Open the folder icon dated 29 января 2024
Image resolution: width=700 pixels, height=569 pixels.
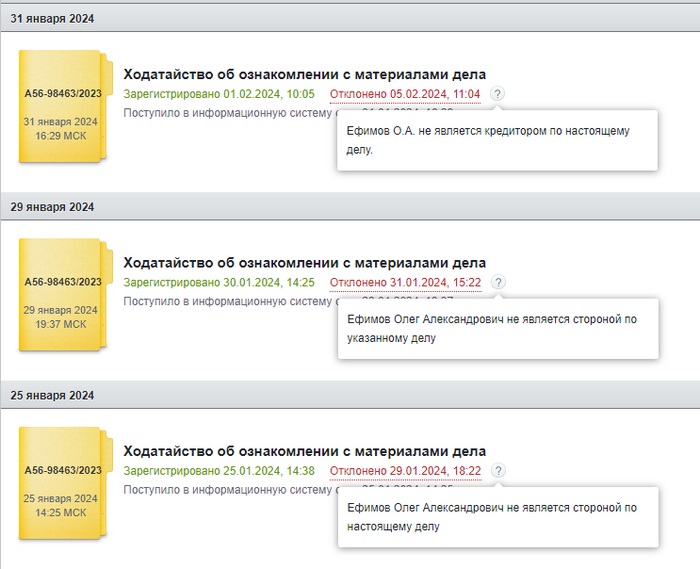click(64, 295)
